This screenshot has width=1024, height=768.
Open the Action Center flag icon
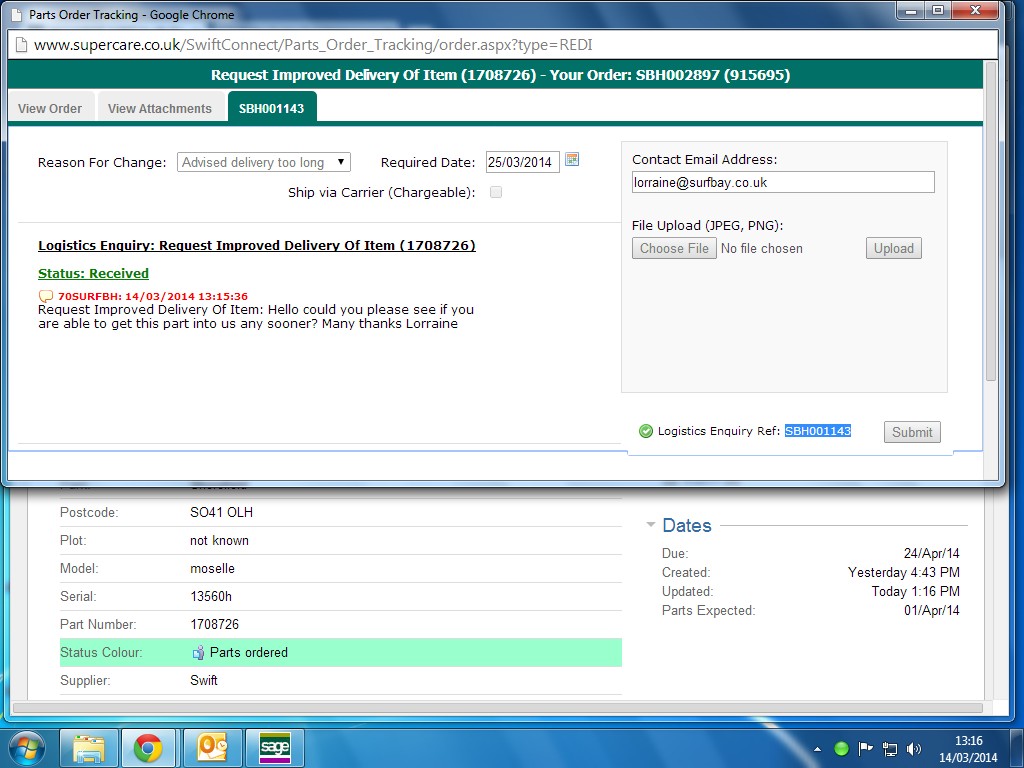click(865, 749)
